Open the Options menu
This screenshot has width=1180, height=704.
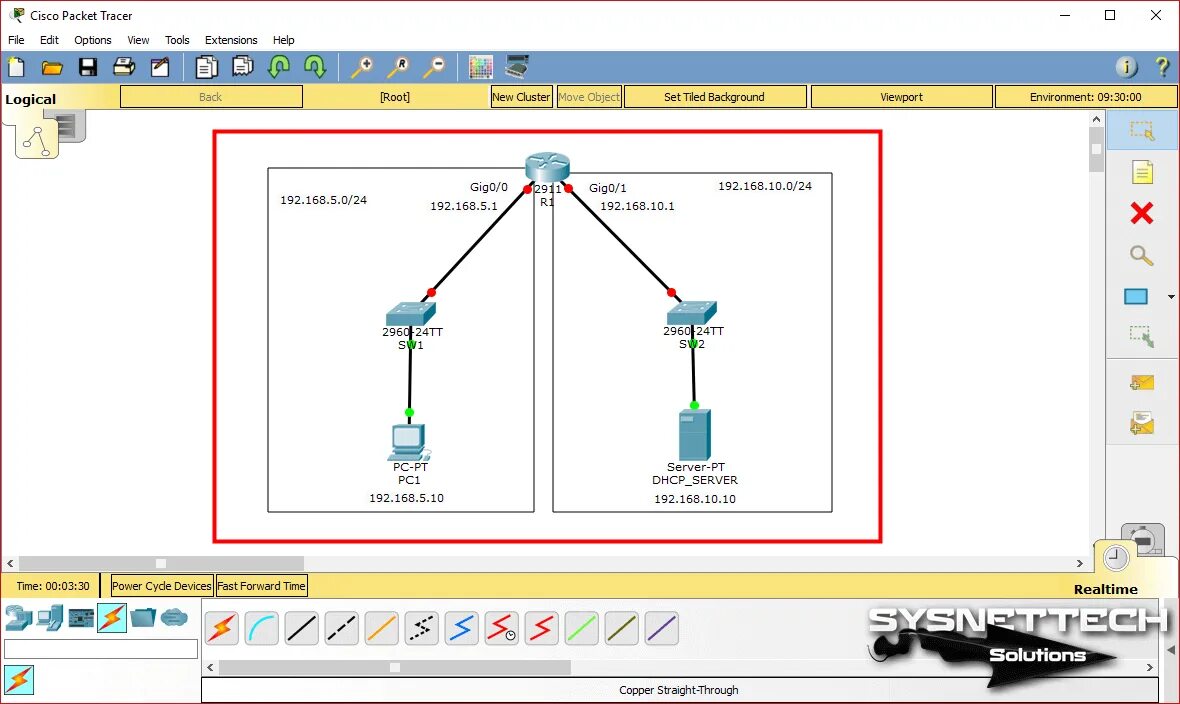(x=93, y=40)
